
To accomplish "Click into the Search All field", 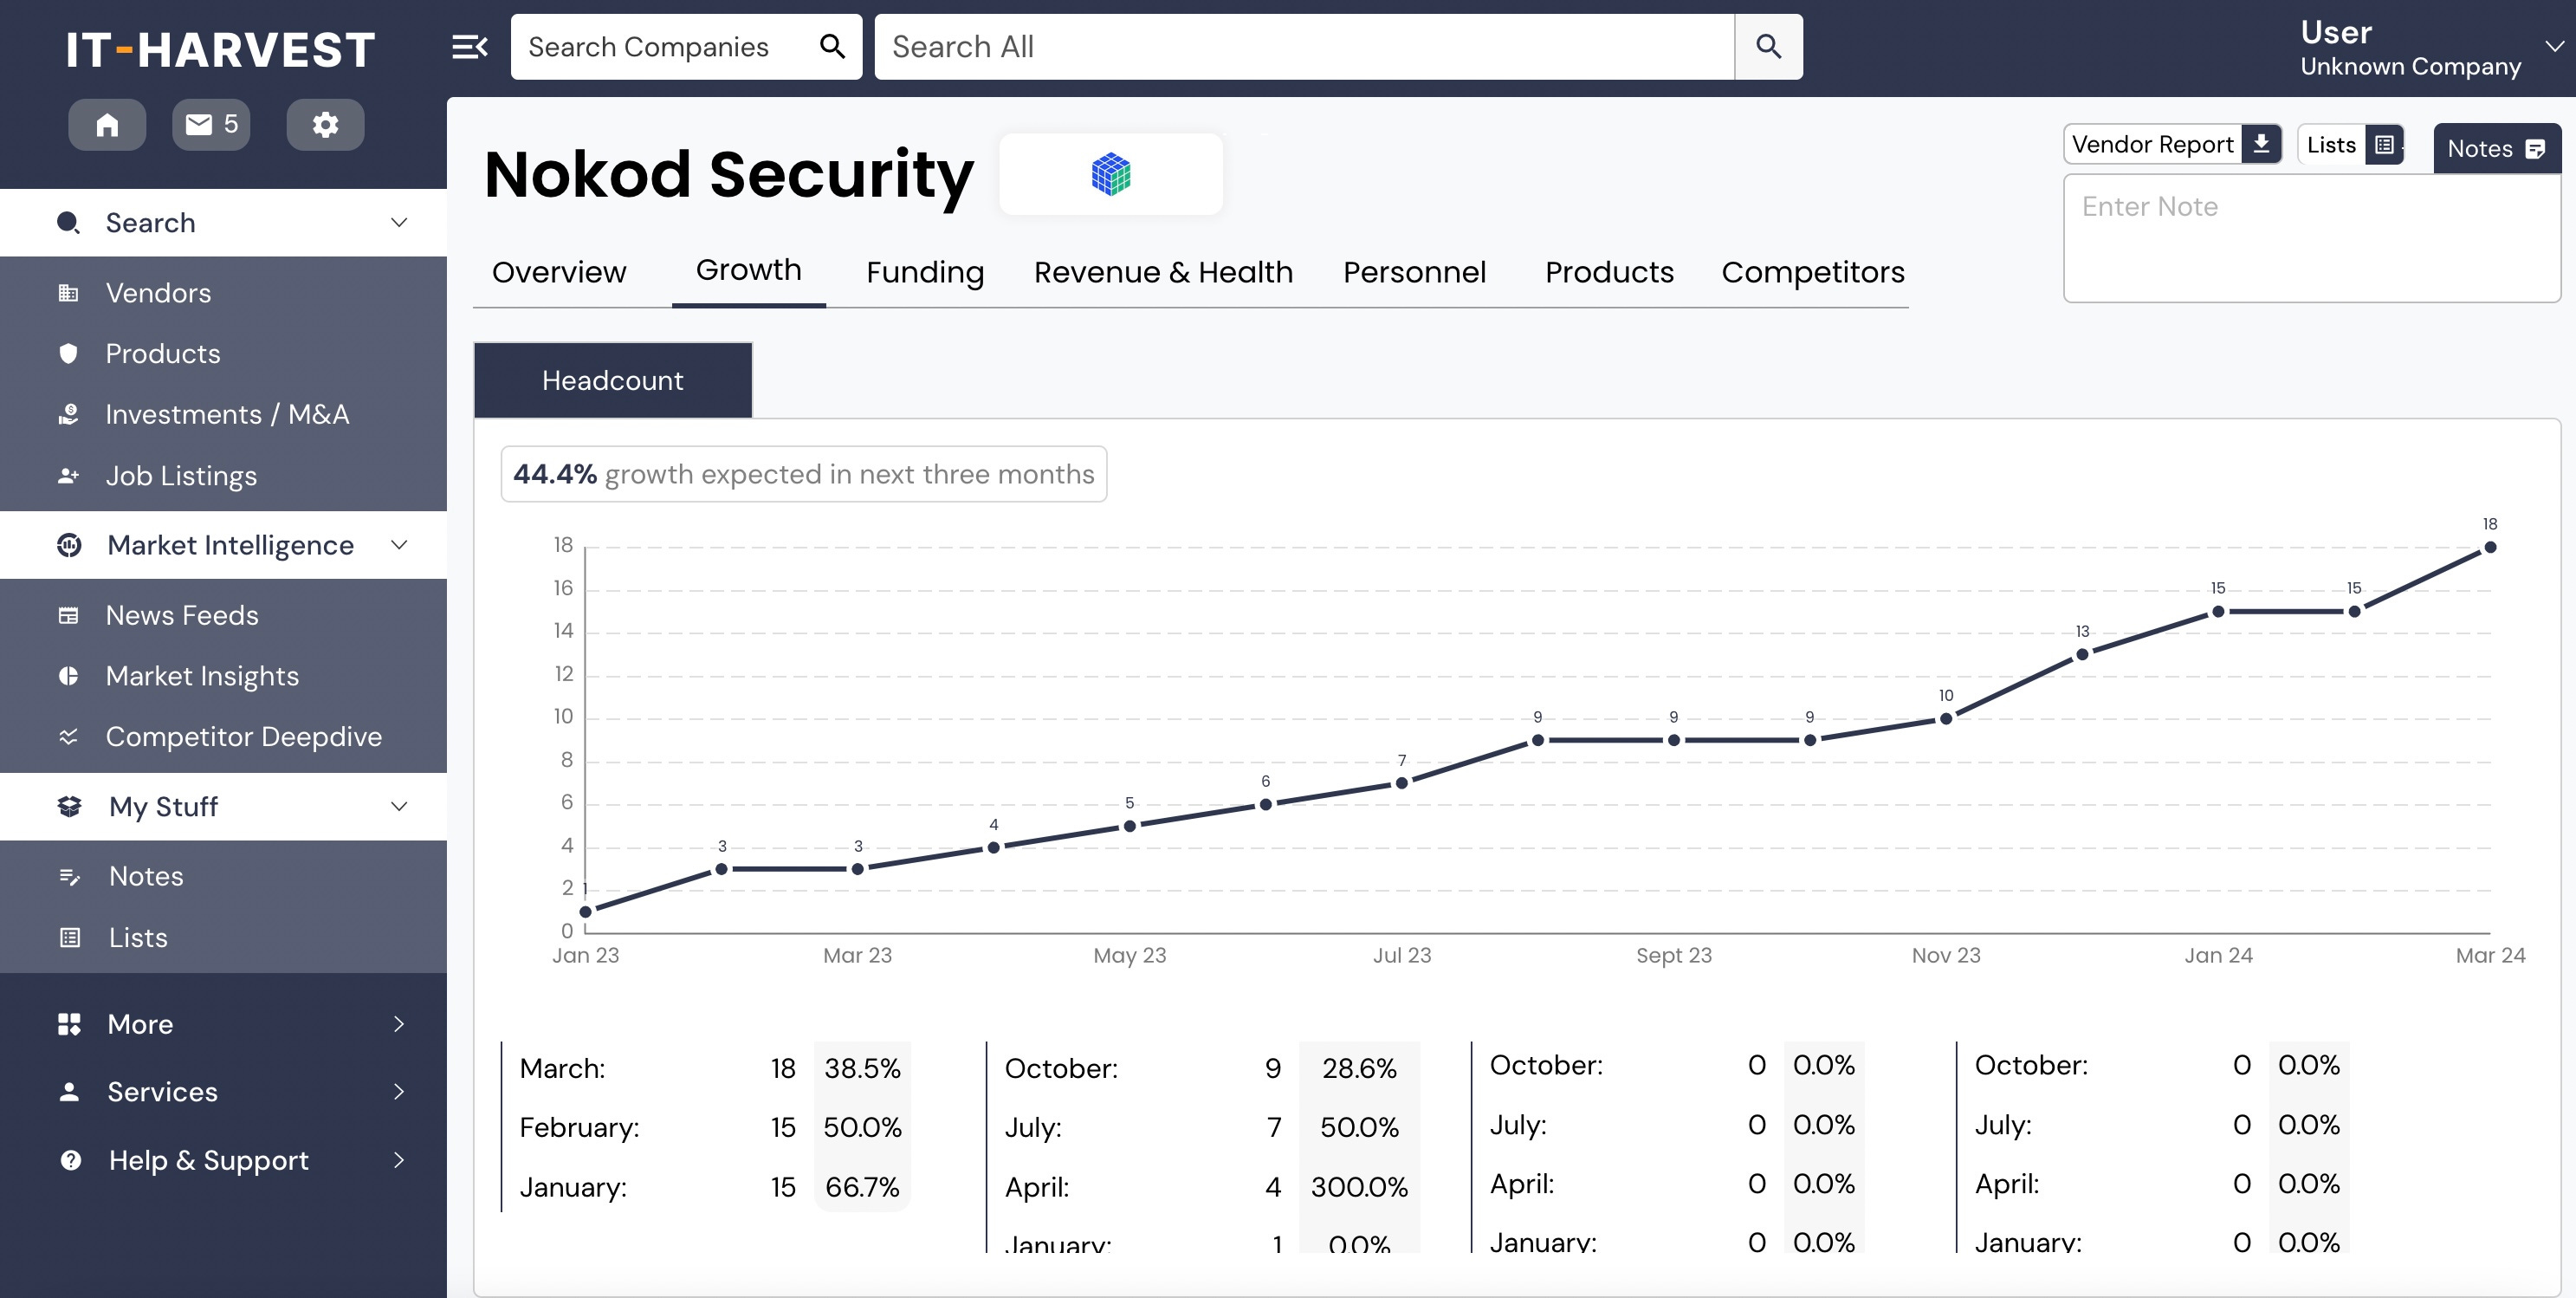I will 1304,47.
